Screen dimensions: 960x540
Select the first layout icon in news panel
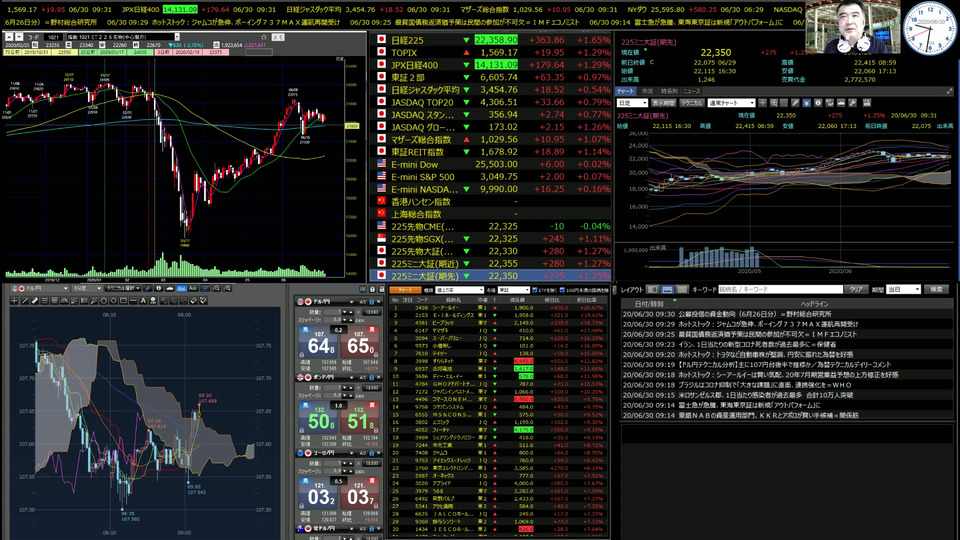click(x=652, y=290)
